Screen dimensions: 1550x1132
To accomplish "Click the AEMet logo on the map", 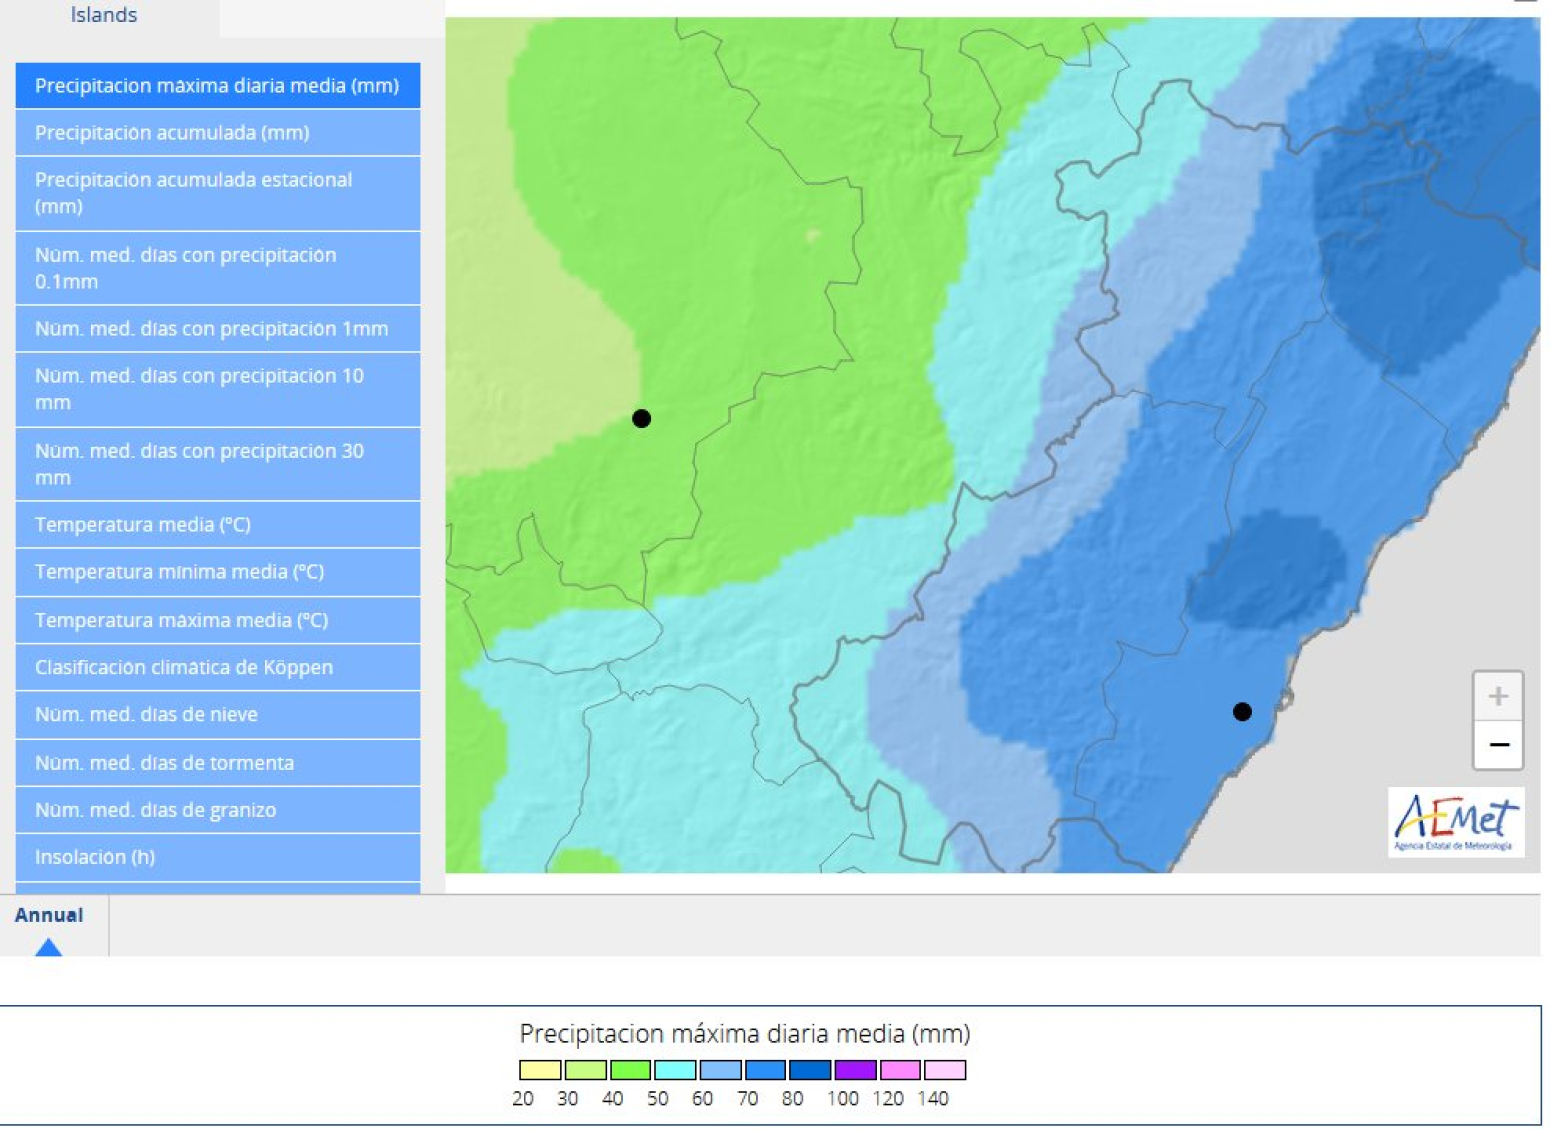I will coord(1456,822).
